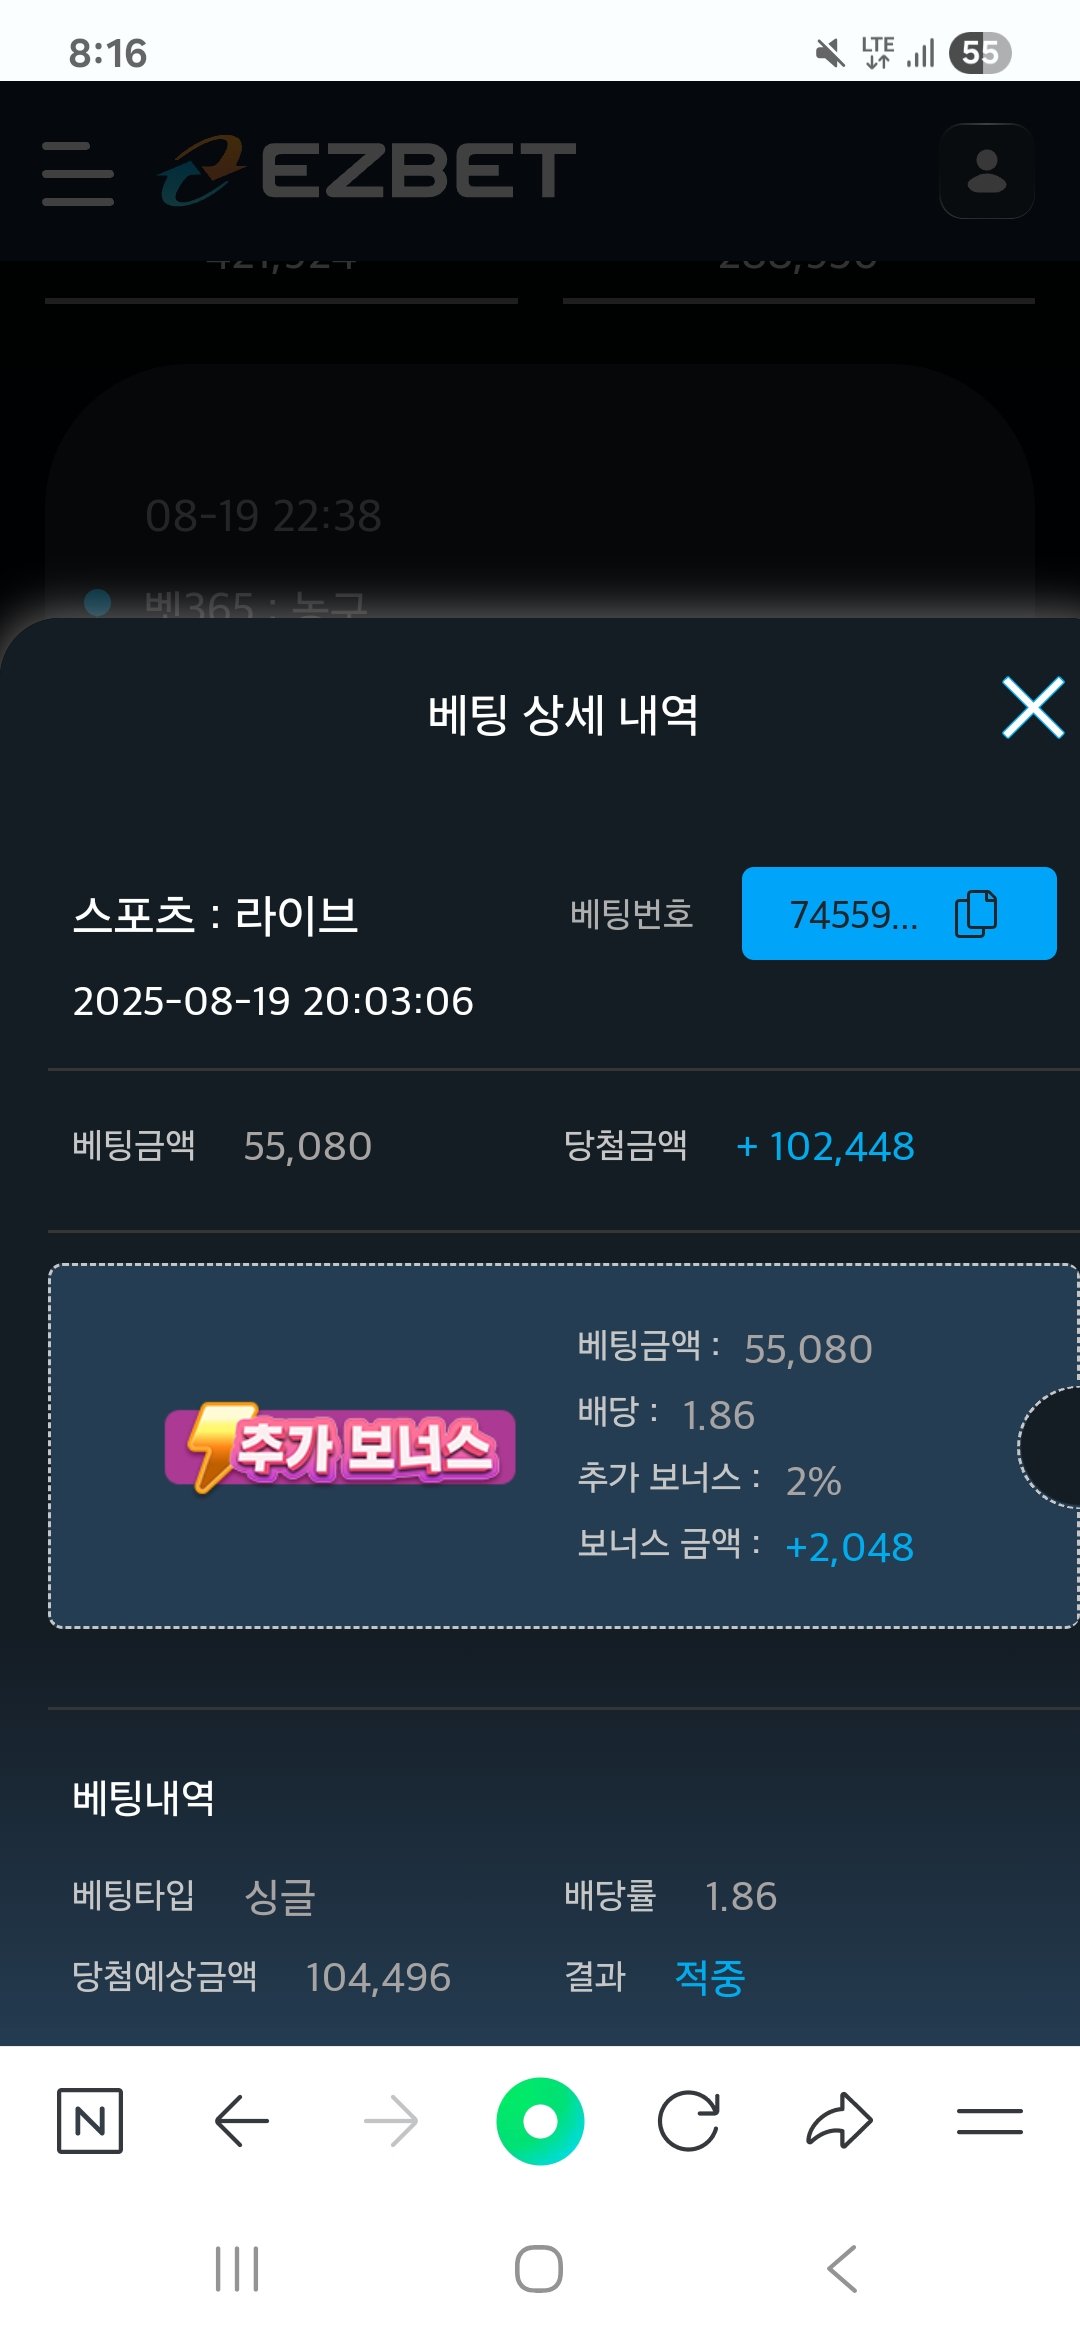
Task: Go back with browser back arrow
Action: tap(241, 2120)
